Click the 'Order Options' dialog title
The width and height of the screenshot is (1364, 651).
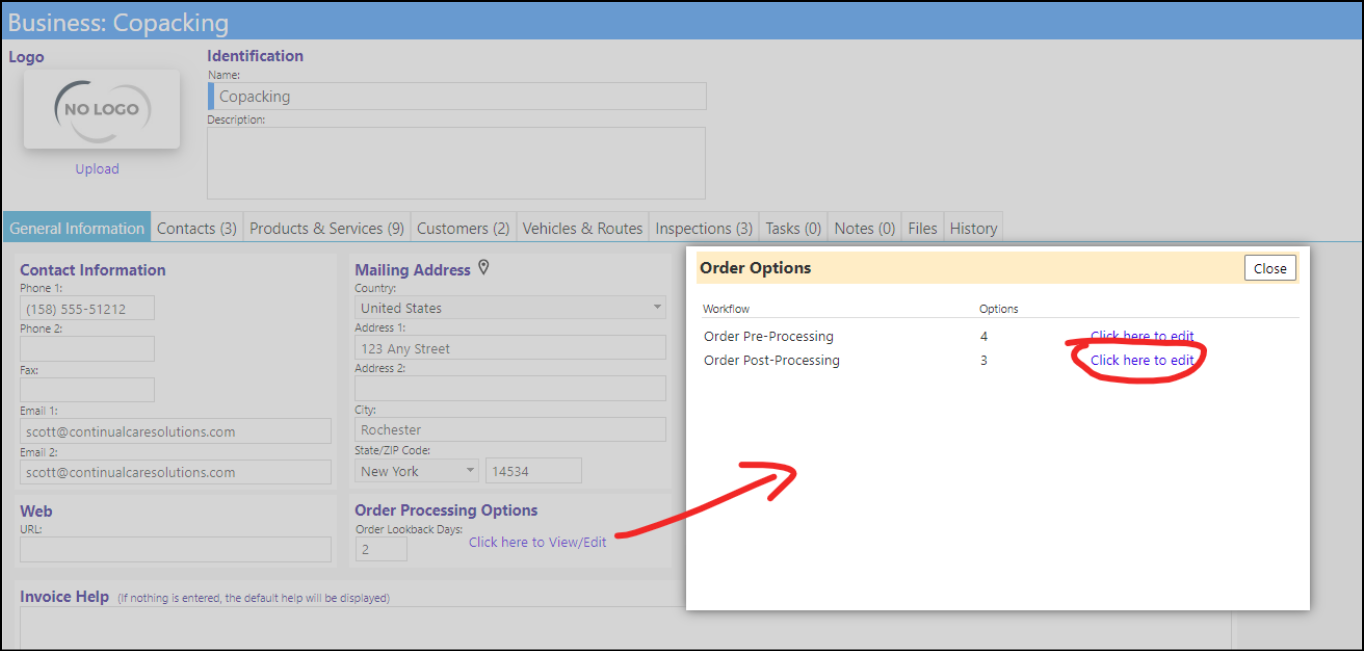[755, 268]
